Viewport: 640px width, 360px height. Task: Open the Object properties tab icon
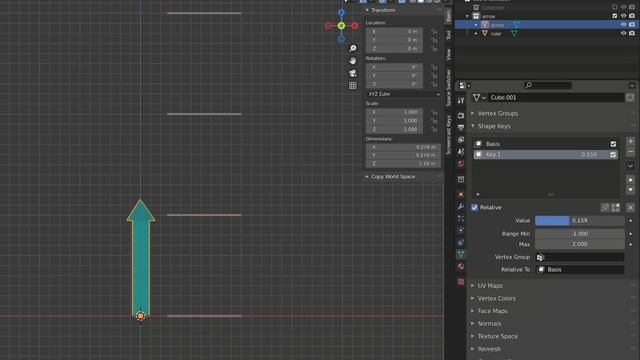click(x=461, y=194)
